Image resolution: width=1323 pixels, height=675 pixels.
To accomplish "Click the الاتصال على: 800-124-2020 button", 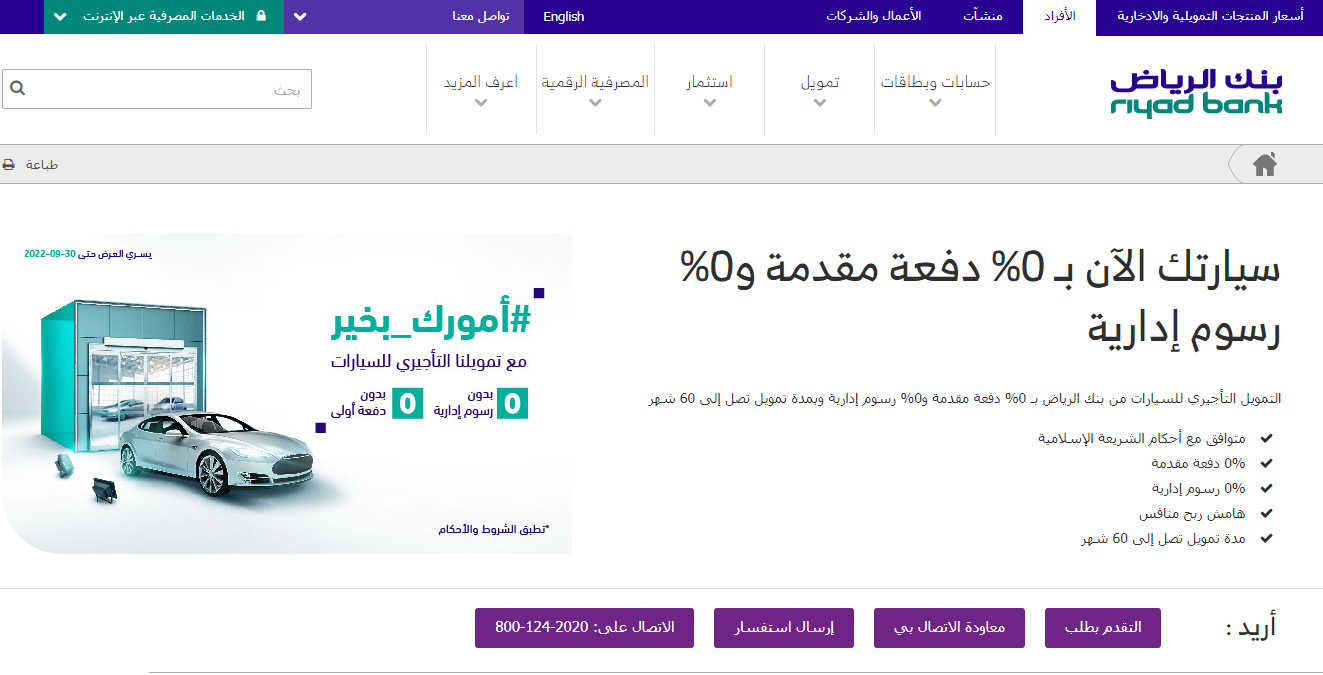I will [585, 628].
